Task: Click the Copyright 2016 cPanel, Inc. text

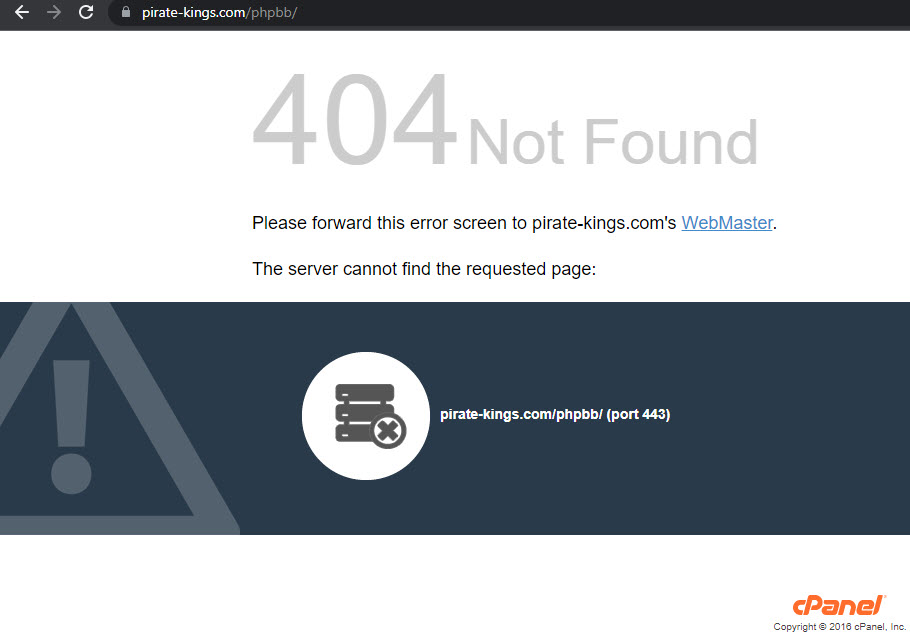Action: [839, 627]
